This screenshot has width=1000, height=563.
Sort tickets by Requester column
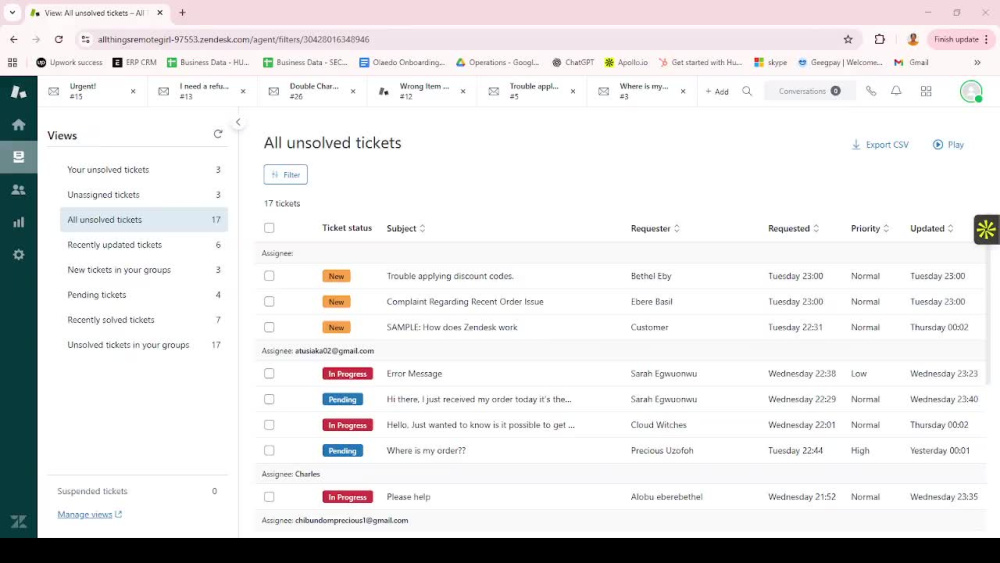[655, 228]
